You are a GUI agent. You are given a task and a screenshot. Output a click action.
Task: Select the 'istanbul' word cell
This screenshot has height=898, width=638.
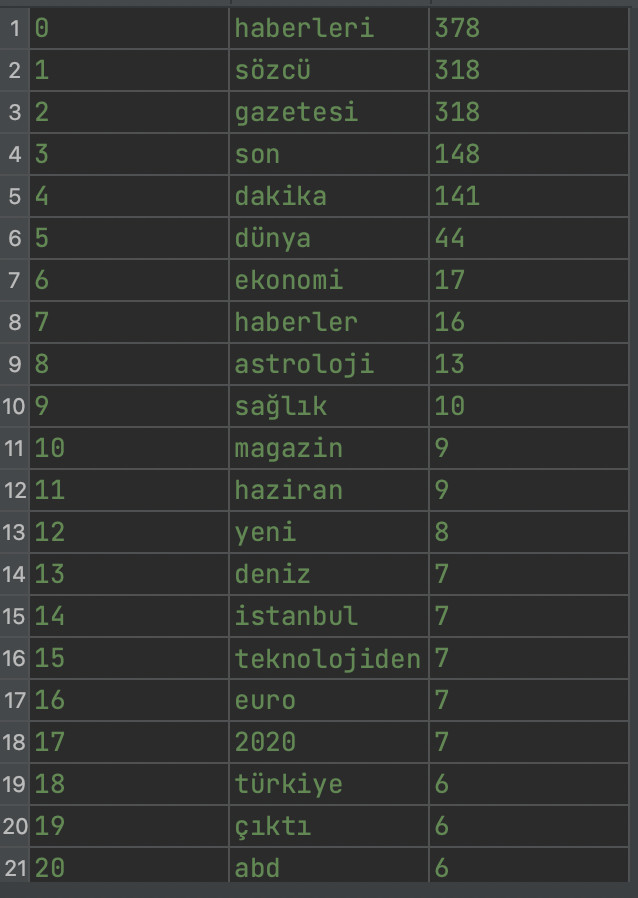(329, 616)
